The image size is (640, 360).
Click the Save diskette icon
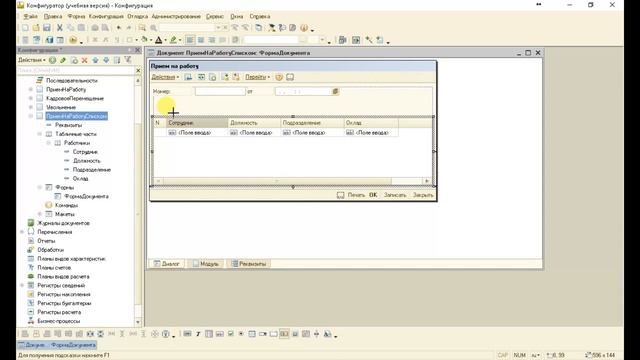click(47, 28)
